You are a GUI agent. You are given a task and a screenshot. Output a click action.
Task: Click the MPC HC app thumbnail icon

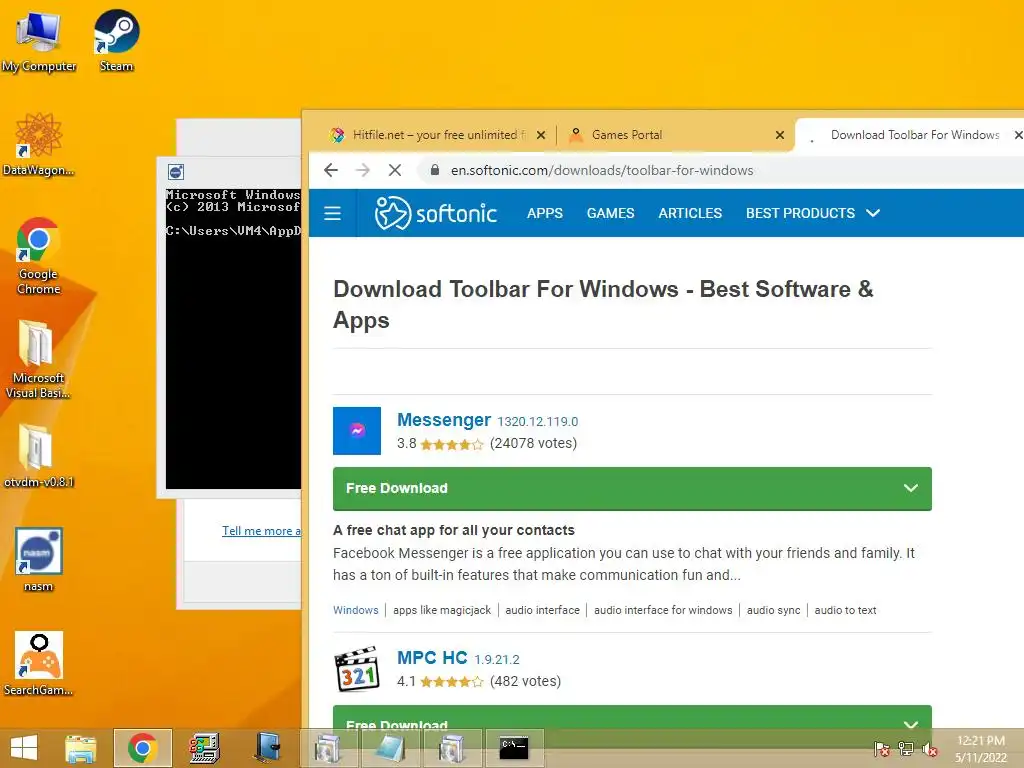pos(357,669)
